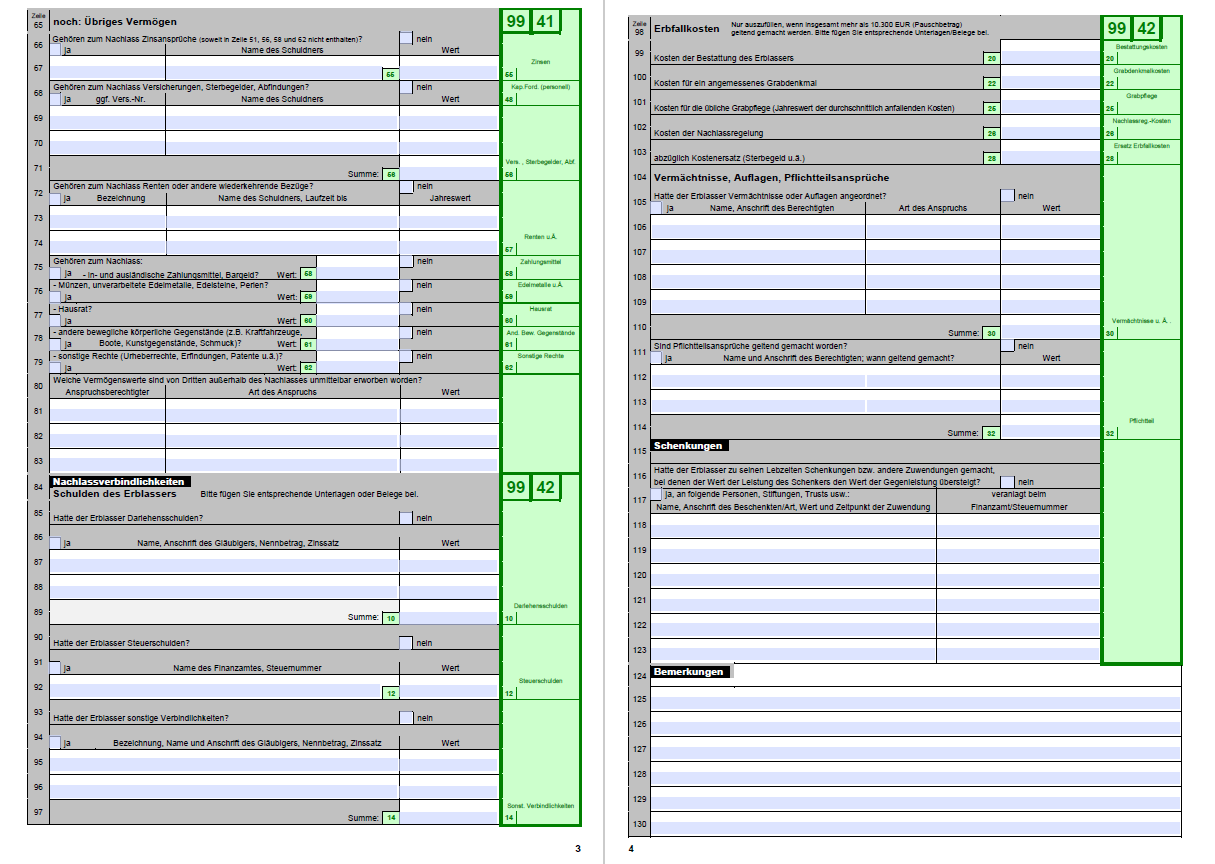This screenshot has width=1215, height=864.
Task: Check 'nein' for Renten oder wiederkehrende Bezüge
Action: [406, 186]
